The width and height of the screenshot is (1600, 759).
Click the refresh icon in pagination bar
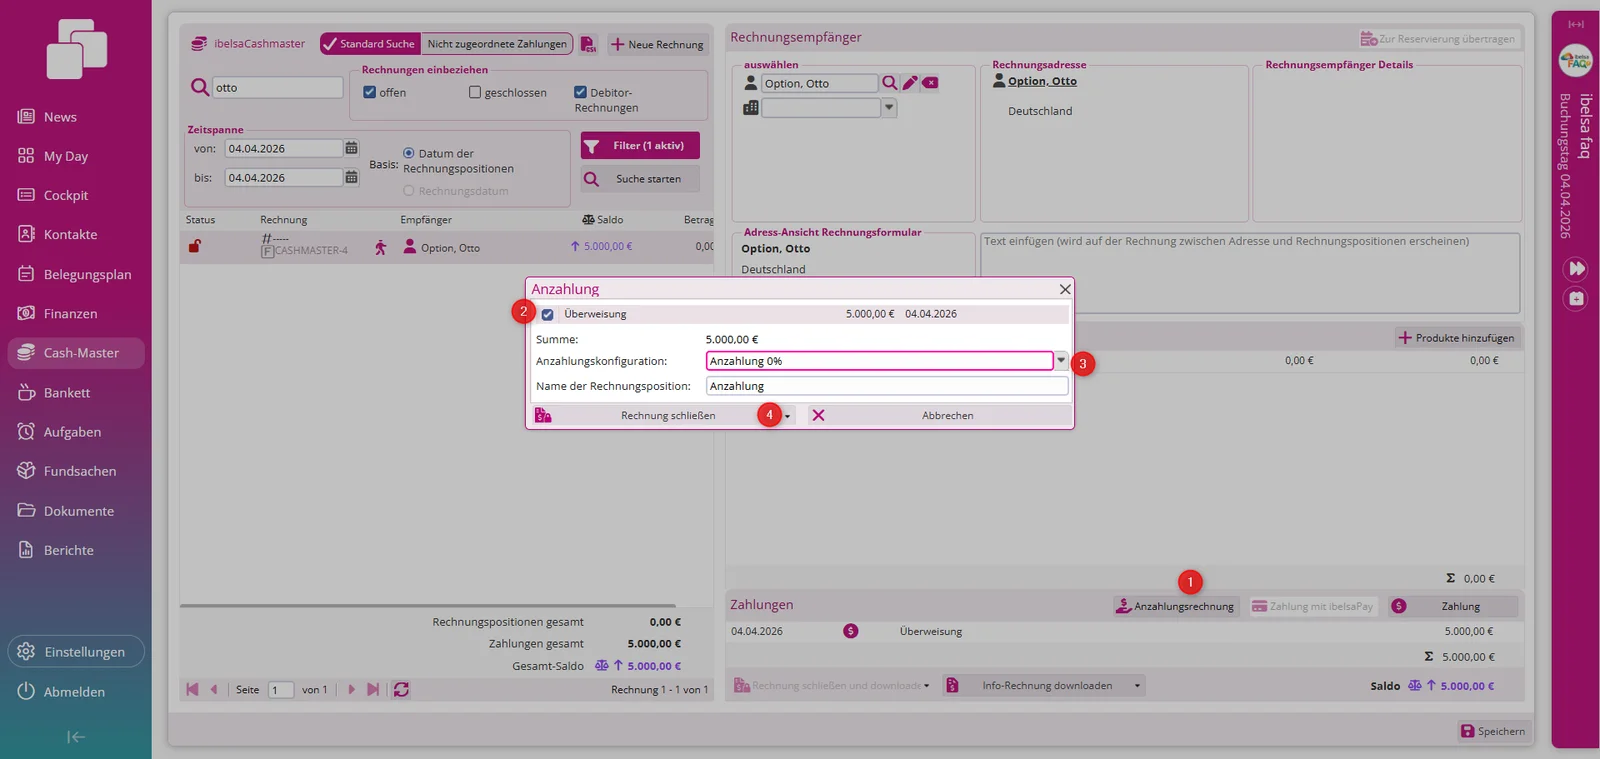[401, 690]
